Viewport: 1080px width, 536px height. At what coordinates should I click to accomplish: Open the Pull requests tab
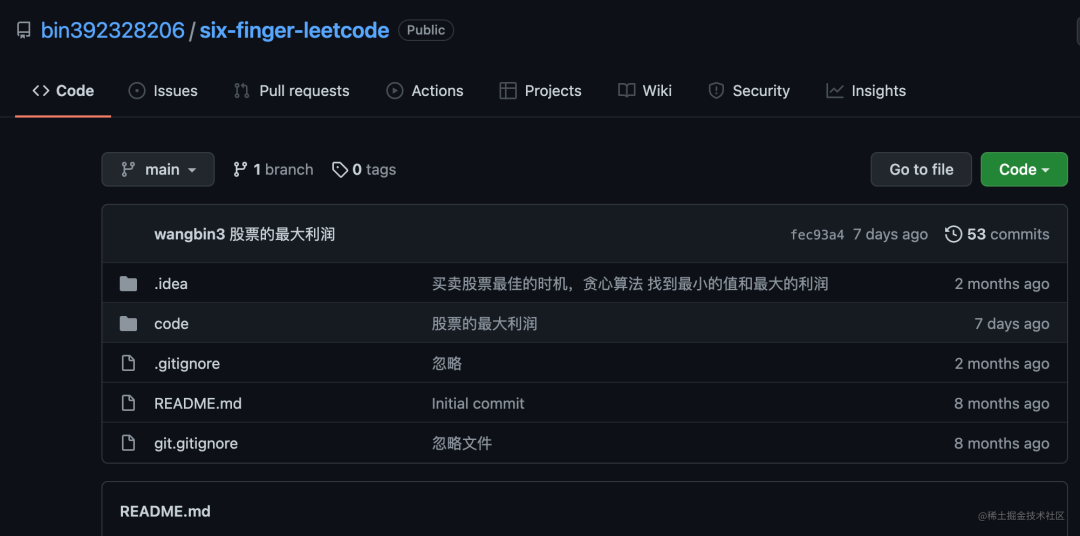click(x=291, y=91)
